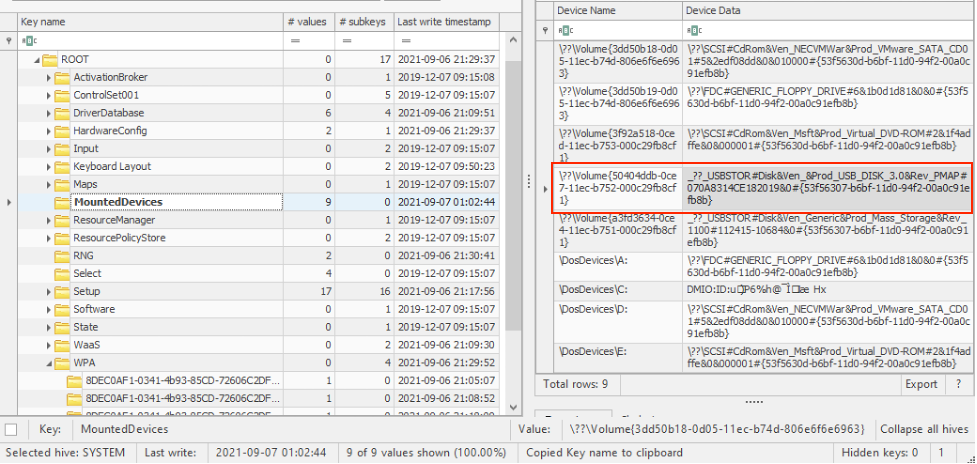This screenshot has width=977, height=464.
Task: Click the Device Data filter operator icon
Action: (694, 29)
